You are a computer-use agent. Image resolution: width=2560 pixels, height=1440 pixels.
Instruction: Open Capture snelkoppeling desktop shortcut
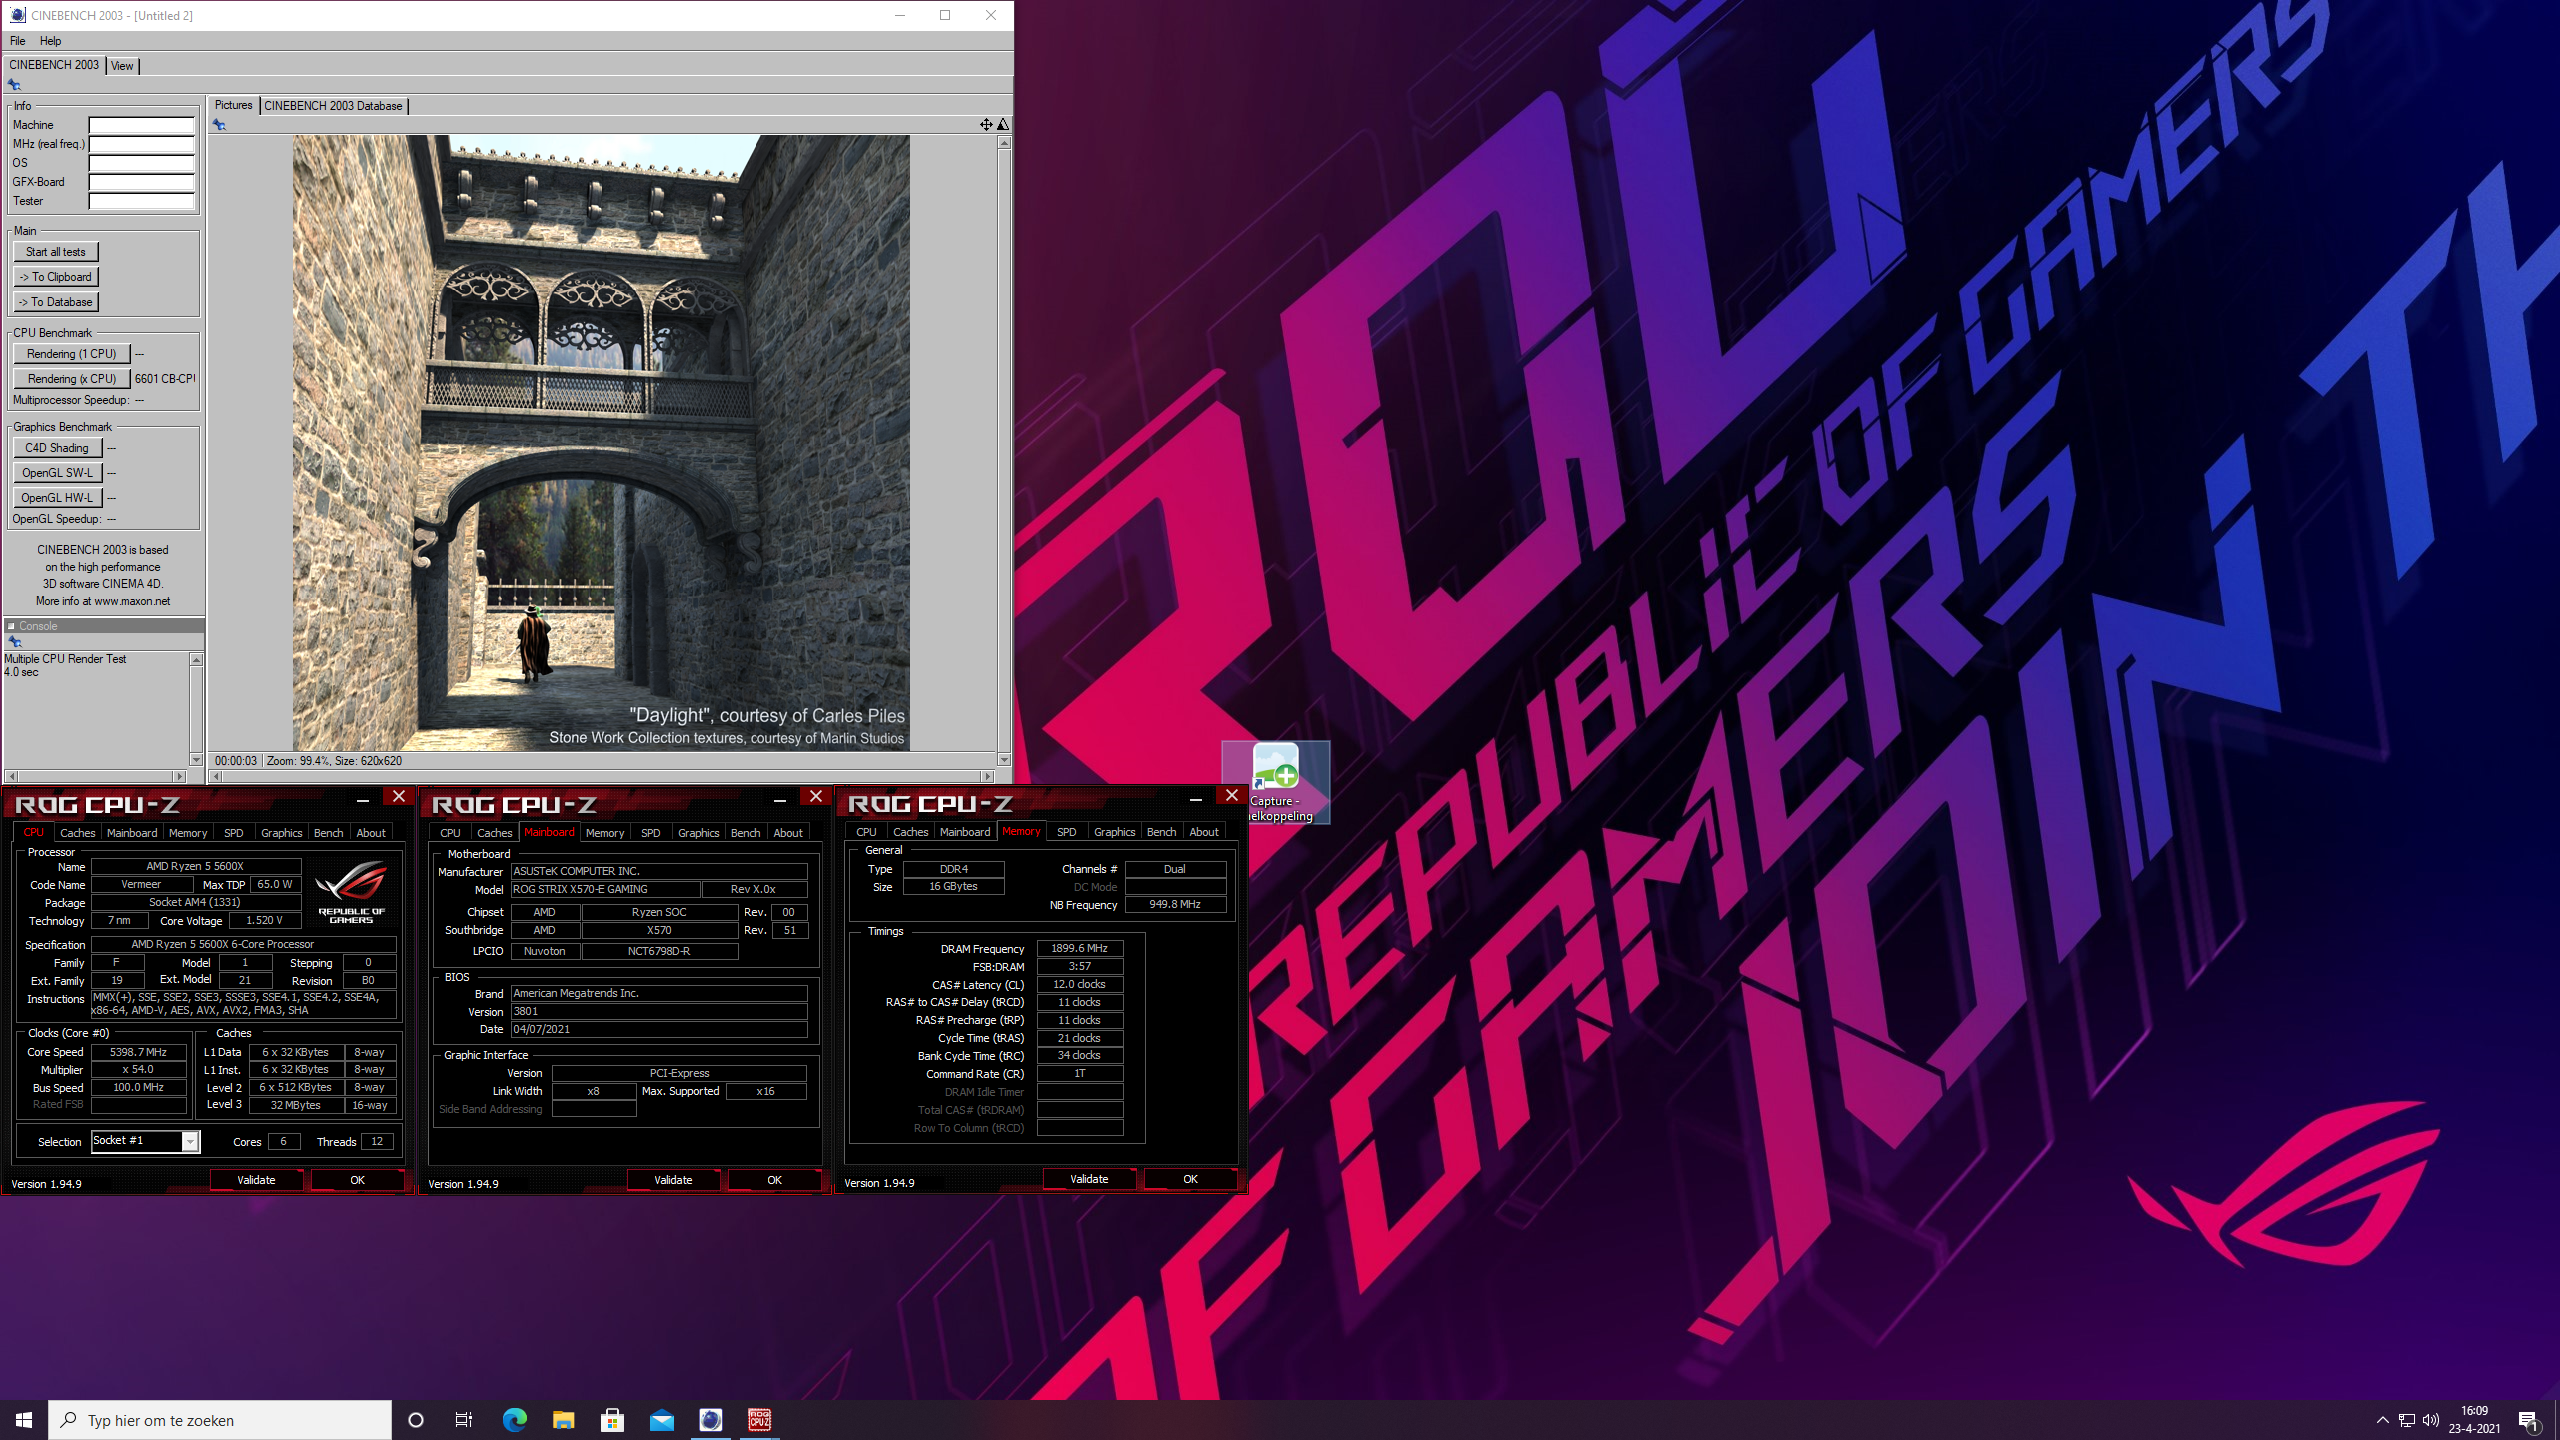pos(1276,783)
